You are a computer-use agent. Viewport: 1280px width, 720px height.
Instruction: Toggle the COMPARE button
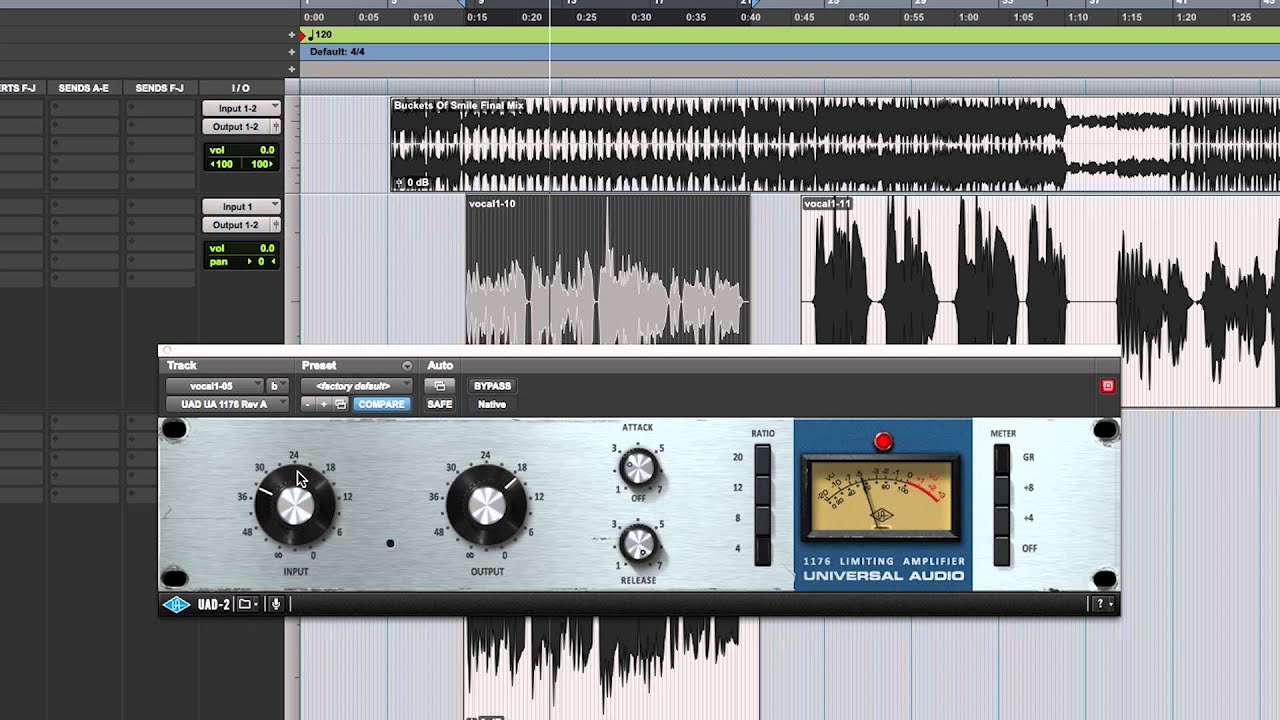pyautogui.click(x=381, y=404)
